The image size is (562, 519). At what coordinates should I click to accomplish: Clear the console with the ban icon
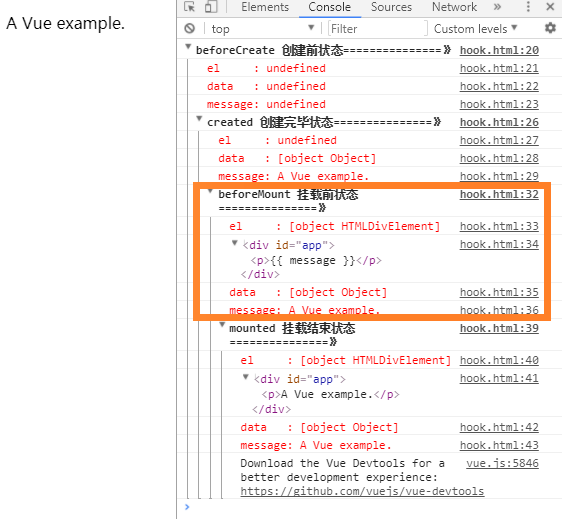click(190, 28)
